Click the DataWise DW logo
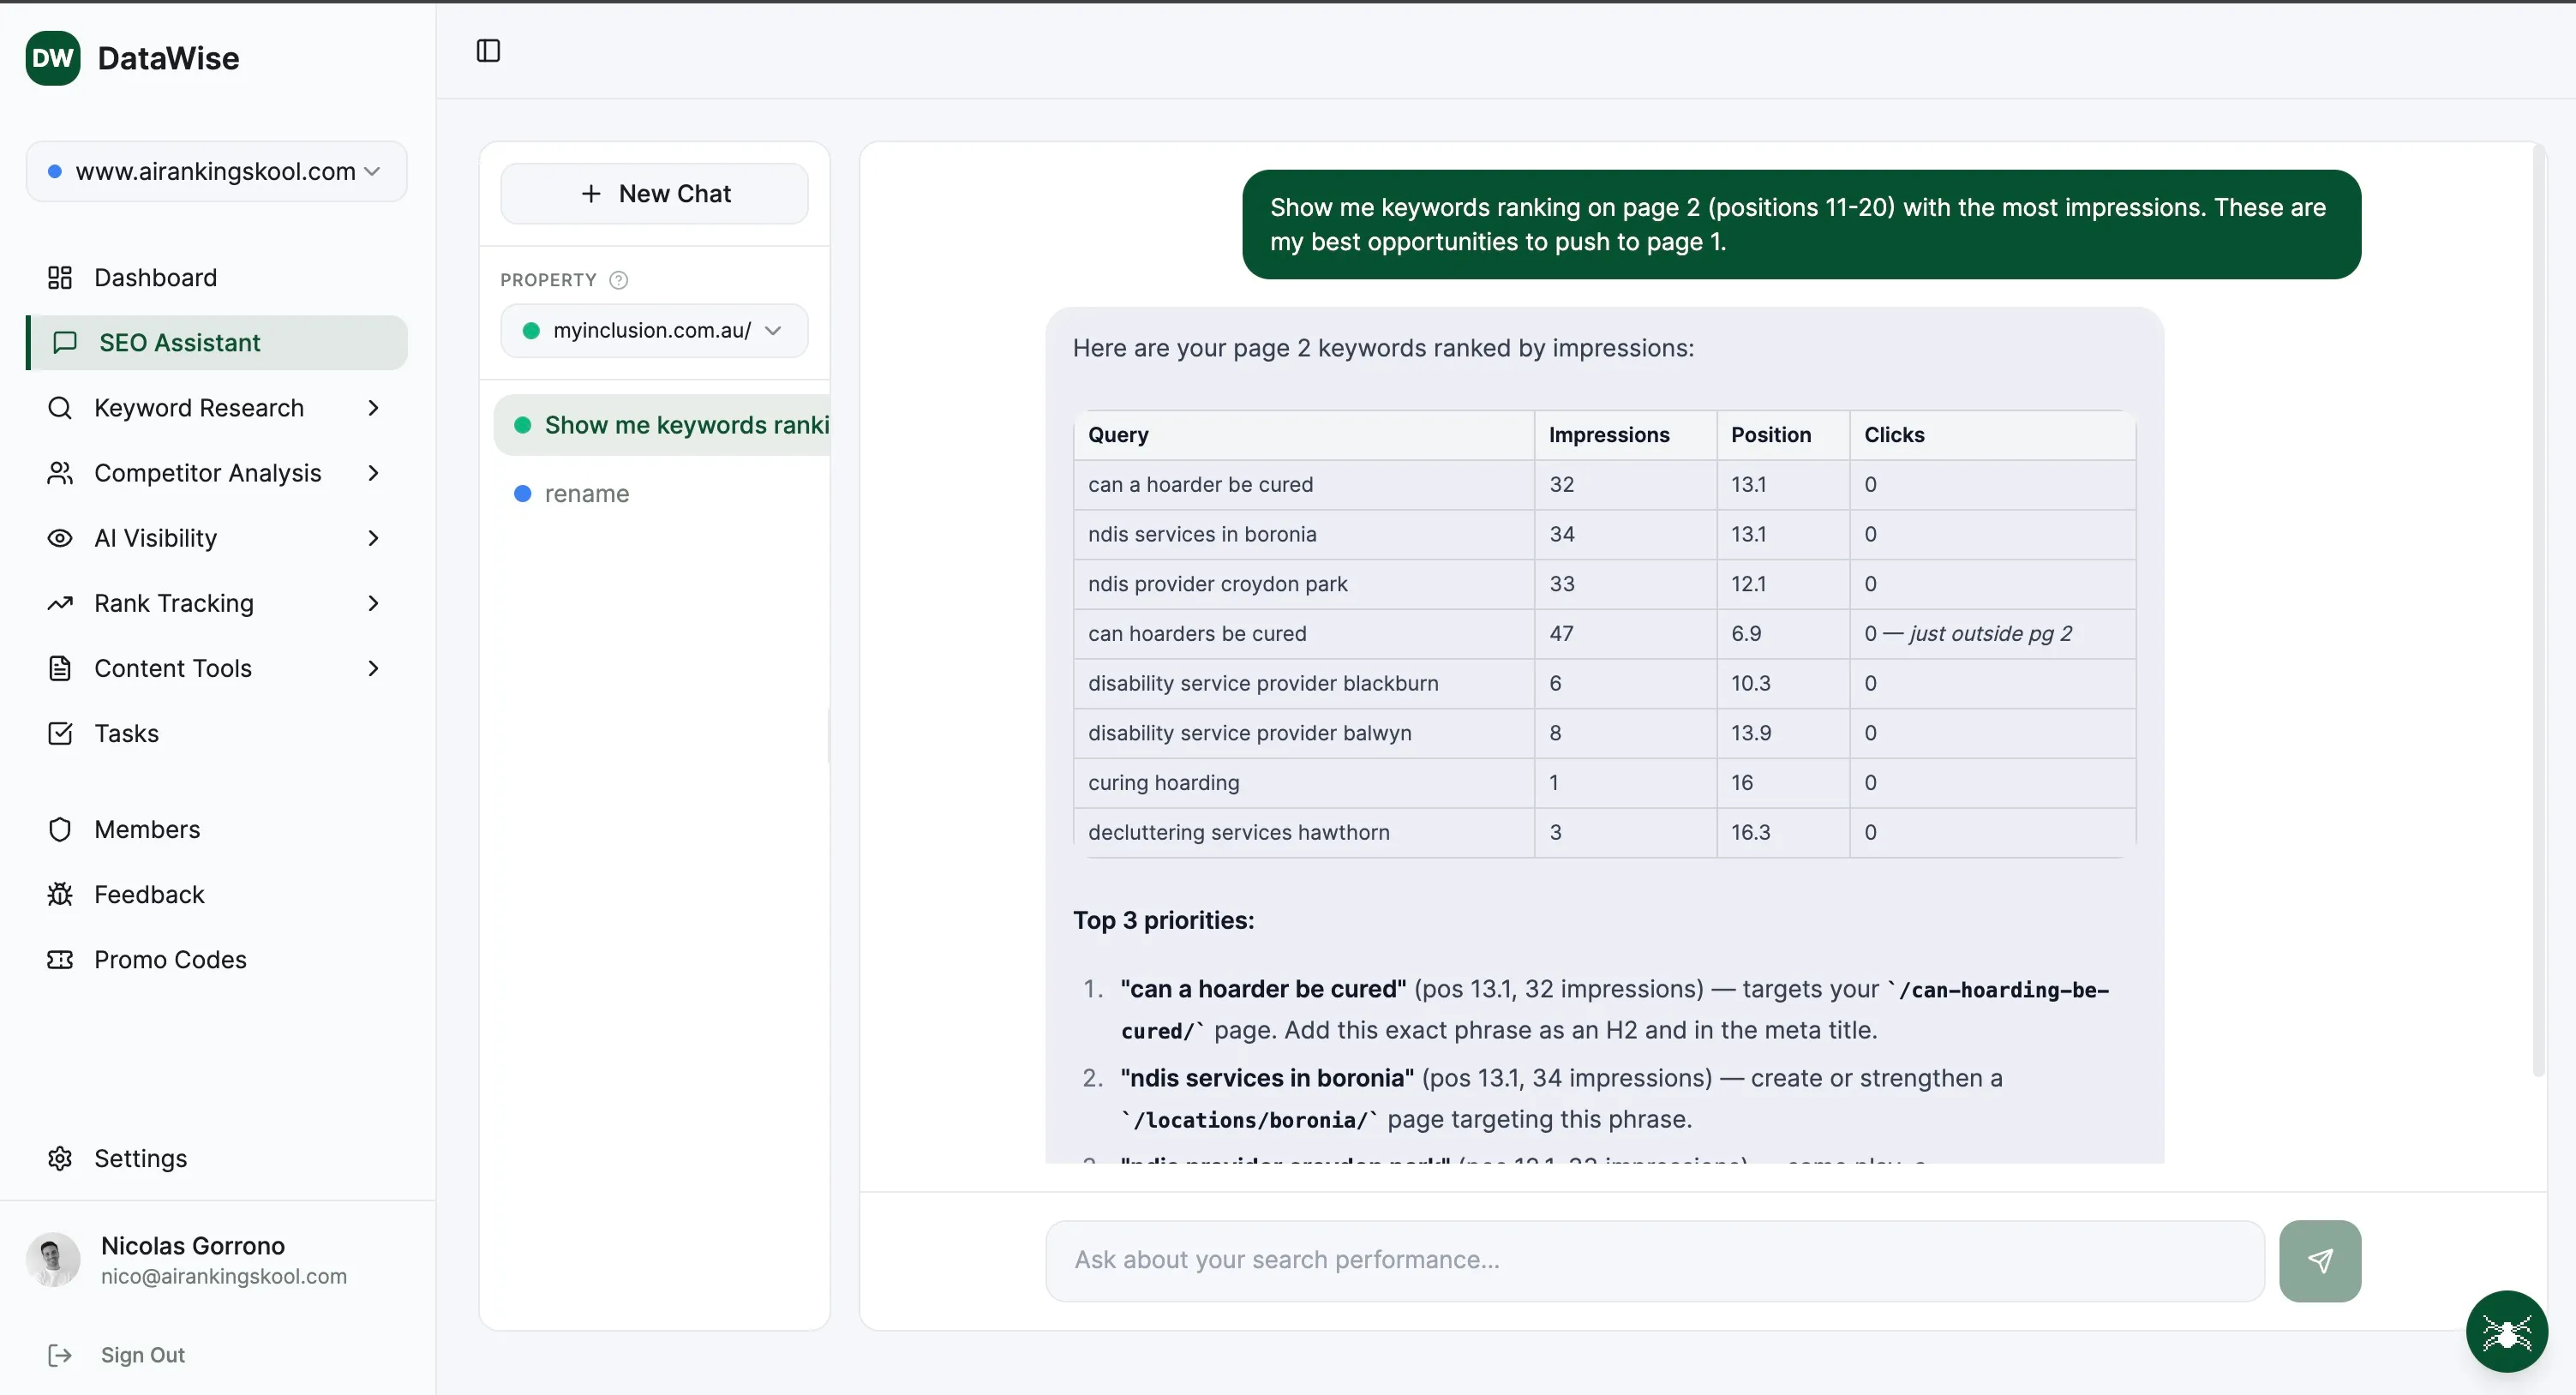Image resolution: width=2576 pixels, height=1395 pixels. [52, 57]
